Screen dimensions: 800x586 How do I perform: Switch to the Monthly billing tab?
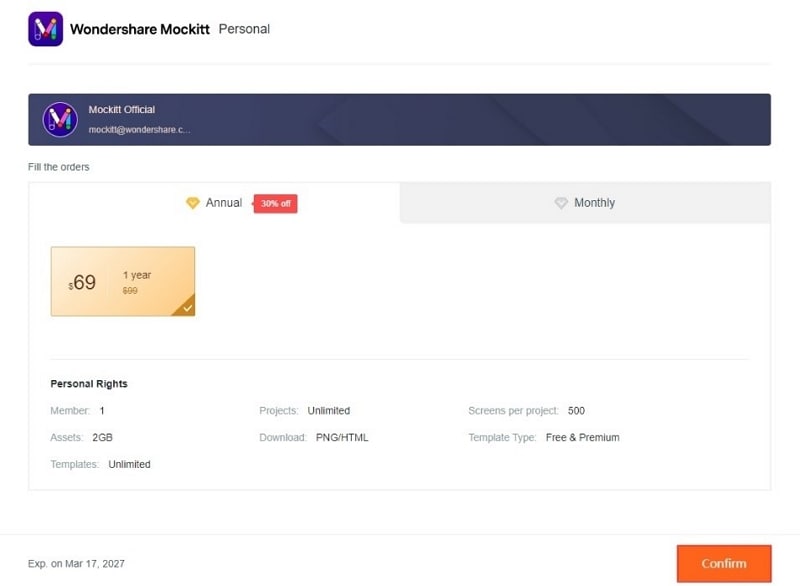tap(585, 202)
